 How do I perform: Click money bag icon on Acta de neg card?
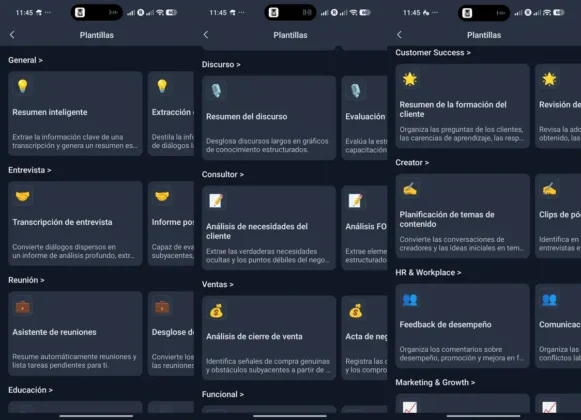(356, 311)
